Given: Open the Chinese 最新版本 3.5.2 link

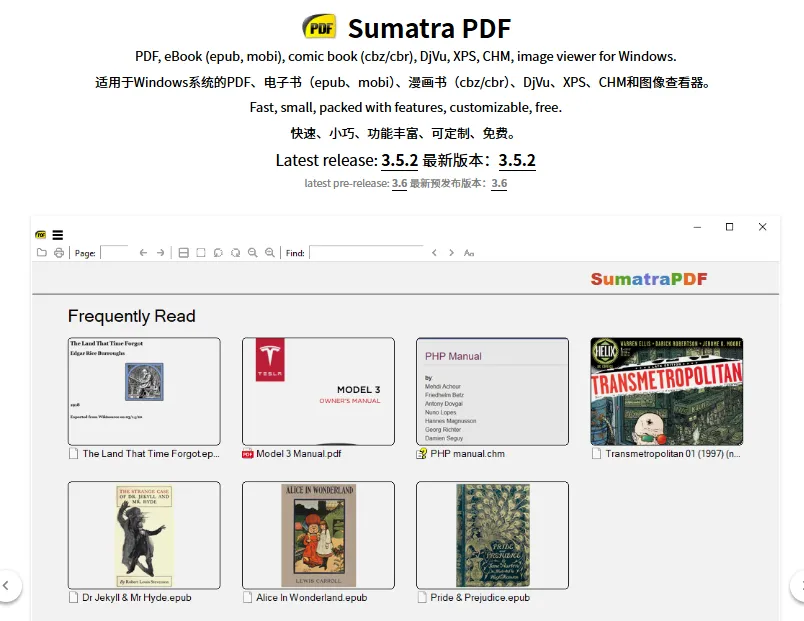Looking at the screenshot, I should point(517,161).
